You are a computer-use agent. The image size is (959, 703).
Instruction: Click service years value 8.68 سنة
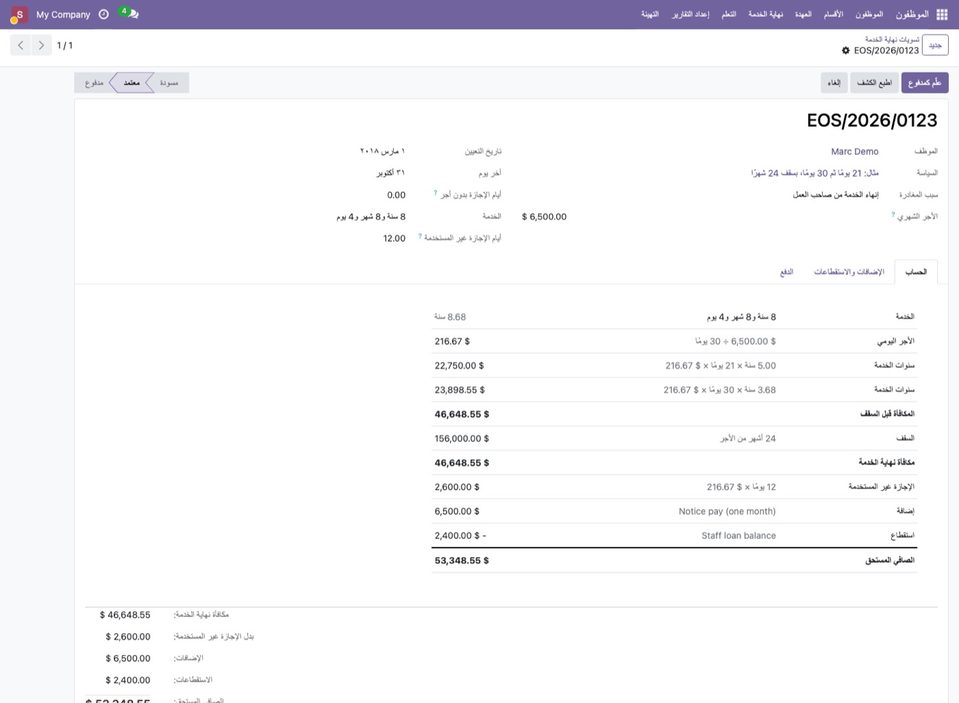point(450,317)
